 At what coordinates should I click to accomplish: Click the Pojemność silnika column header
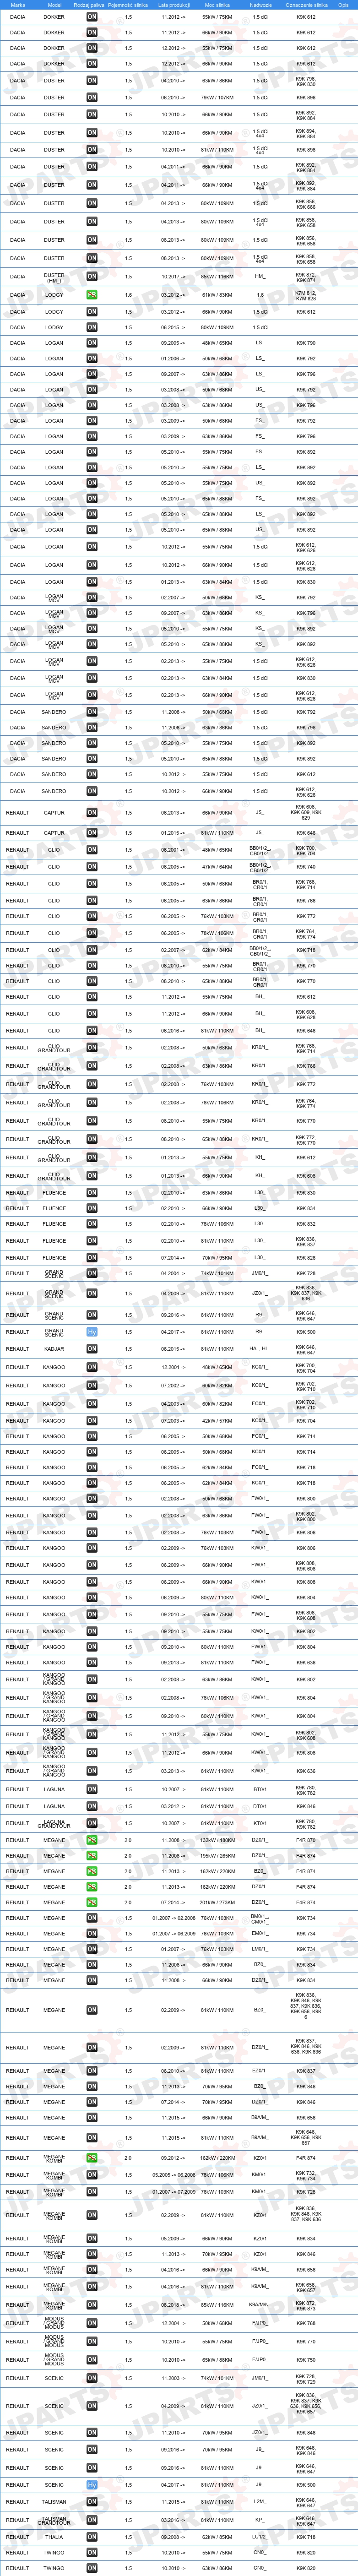pos(128,5)
